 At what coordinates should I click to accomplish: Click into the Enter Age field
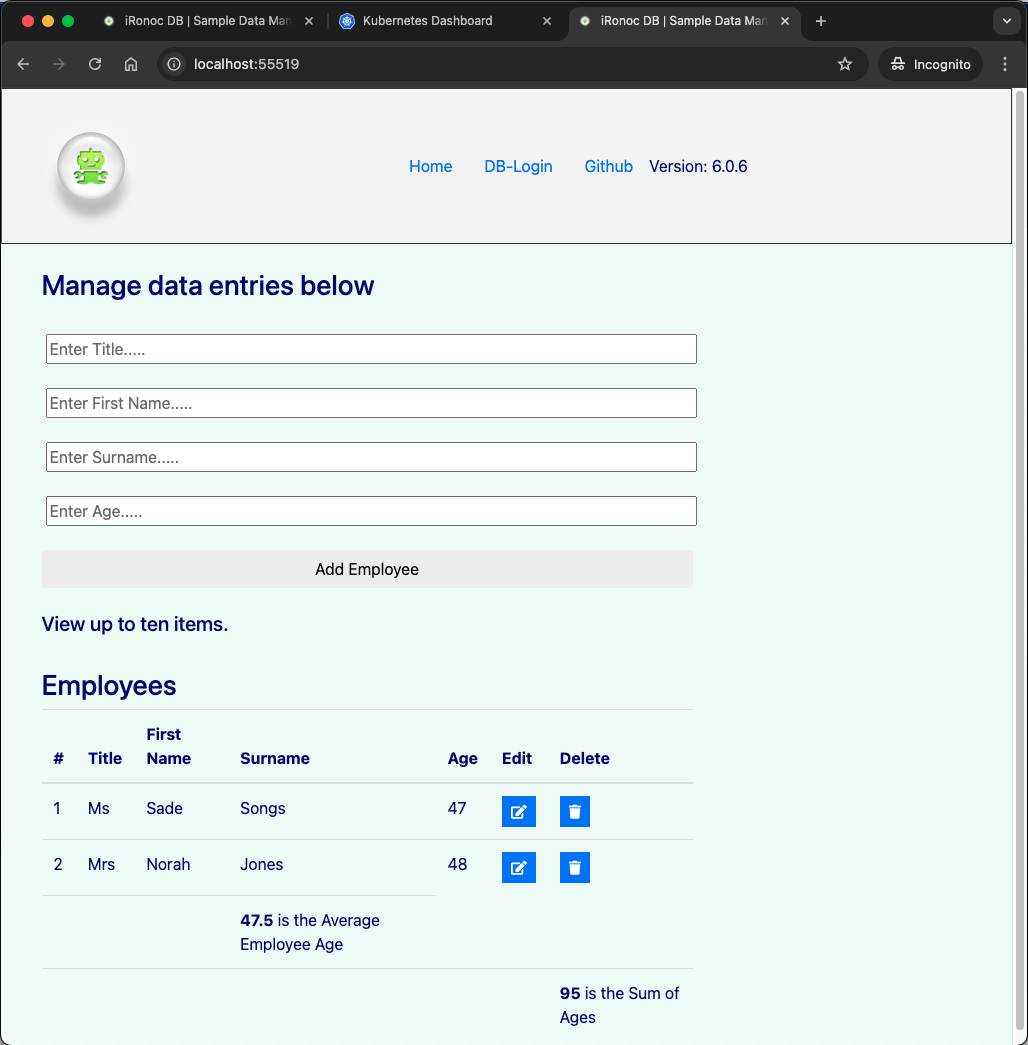(x=371, y=511)
